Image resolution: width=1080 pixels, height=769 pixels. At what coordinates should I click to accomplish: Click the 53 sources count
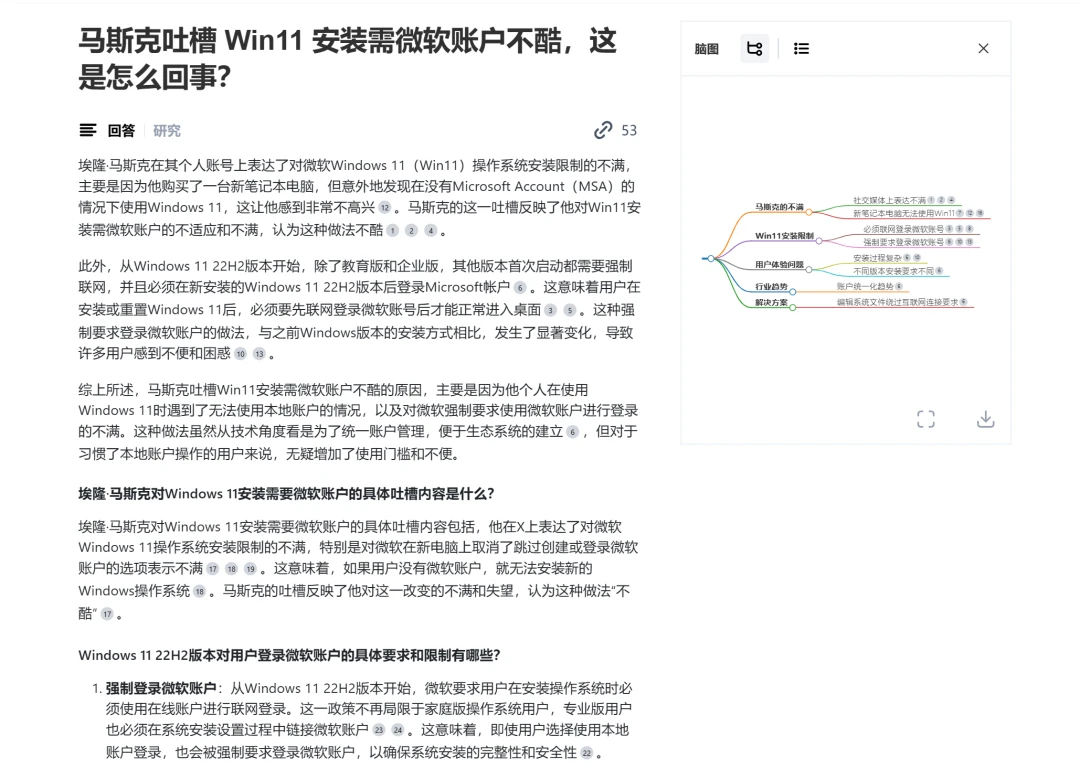(629, 130)
